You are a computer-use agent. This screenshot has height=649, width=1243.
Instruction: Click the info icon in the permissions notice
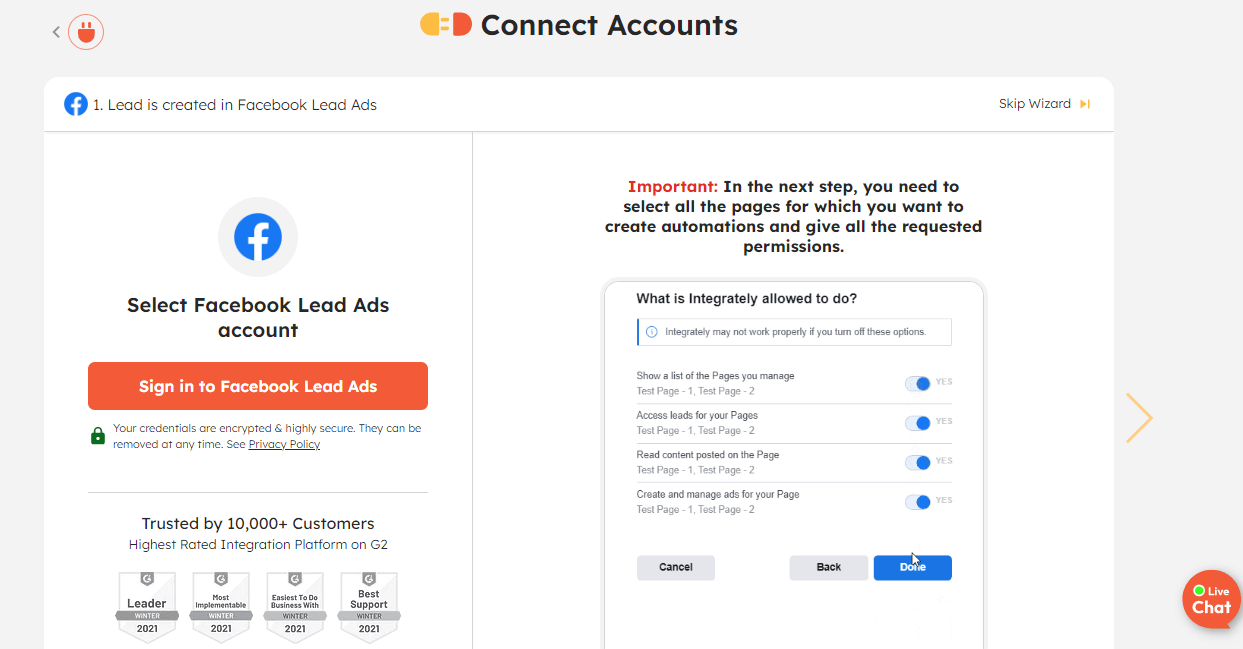point(651,331)
